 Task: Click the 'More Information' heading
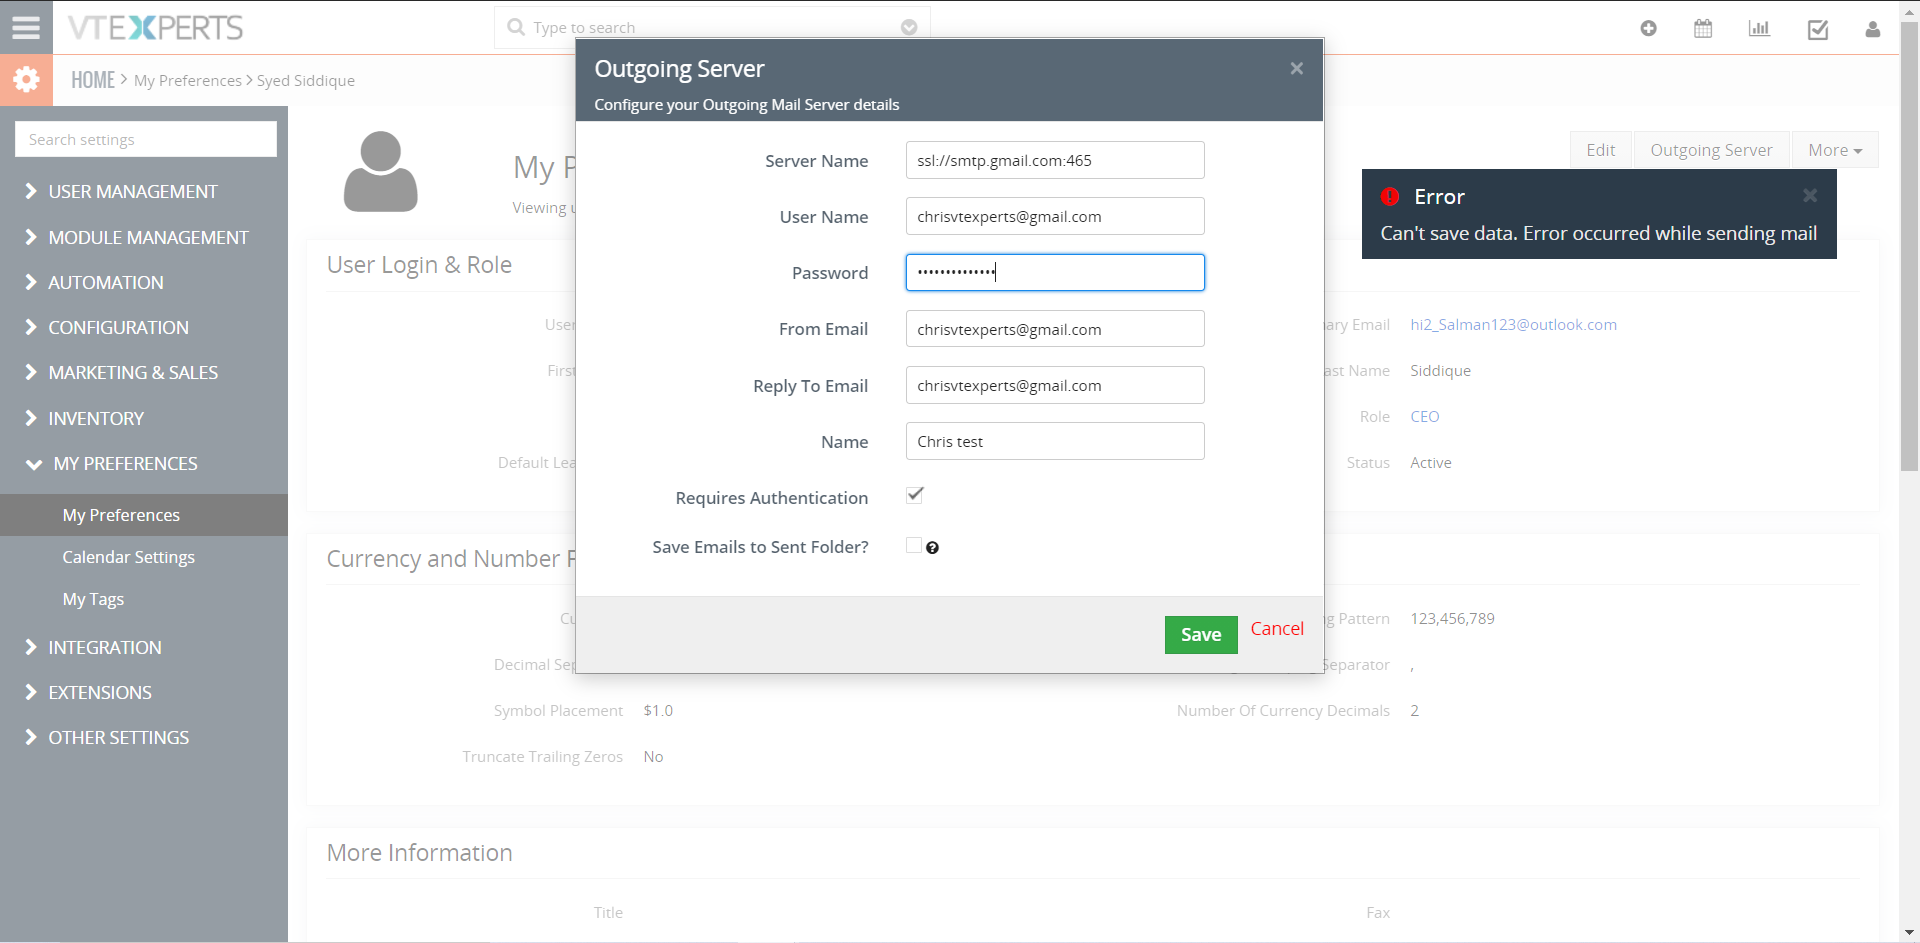click(419, 852)
